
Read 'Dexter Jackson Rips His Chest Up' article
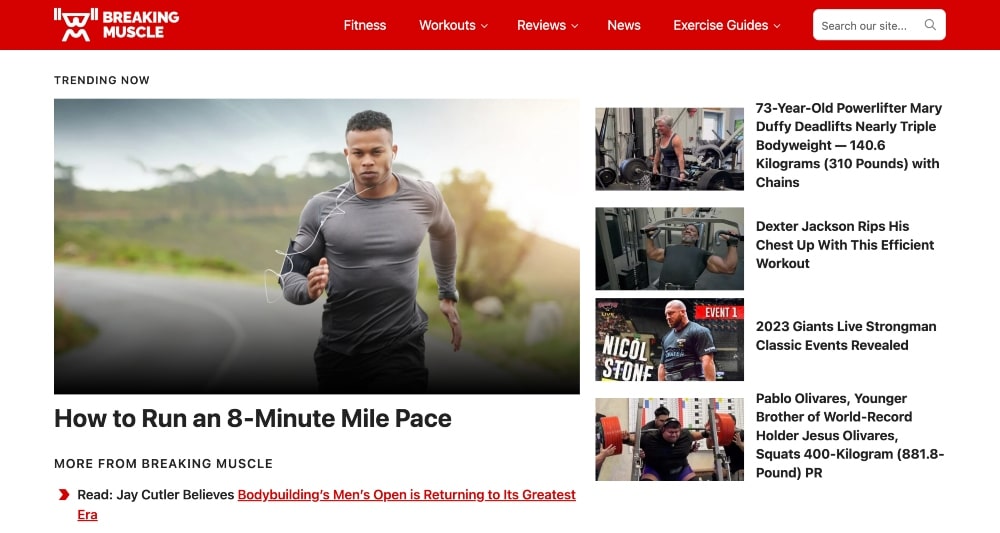(x=844, y=245)
